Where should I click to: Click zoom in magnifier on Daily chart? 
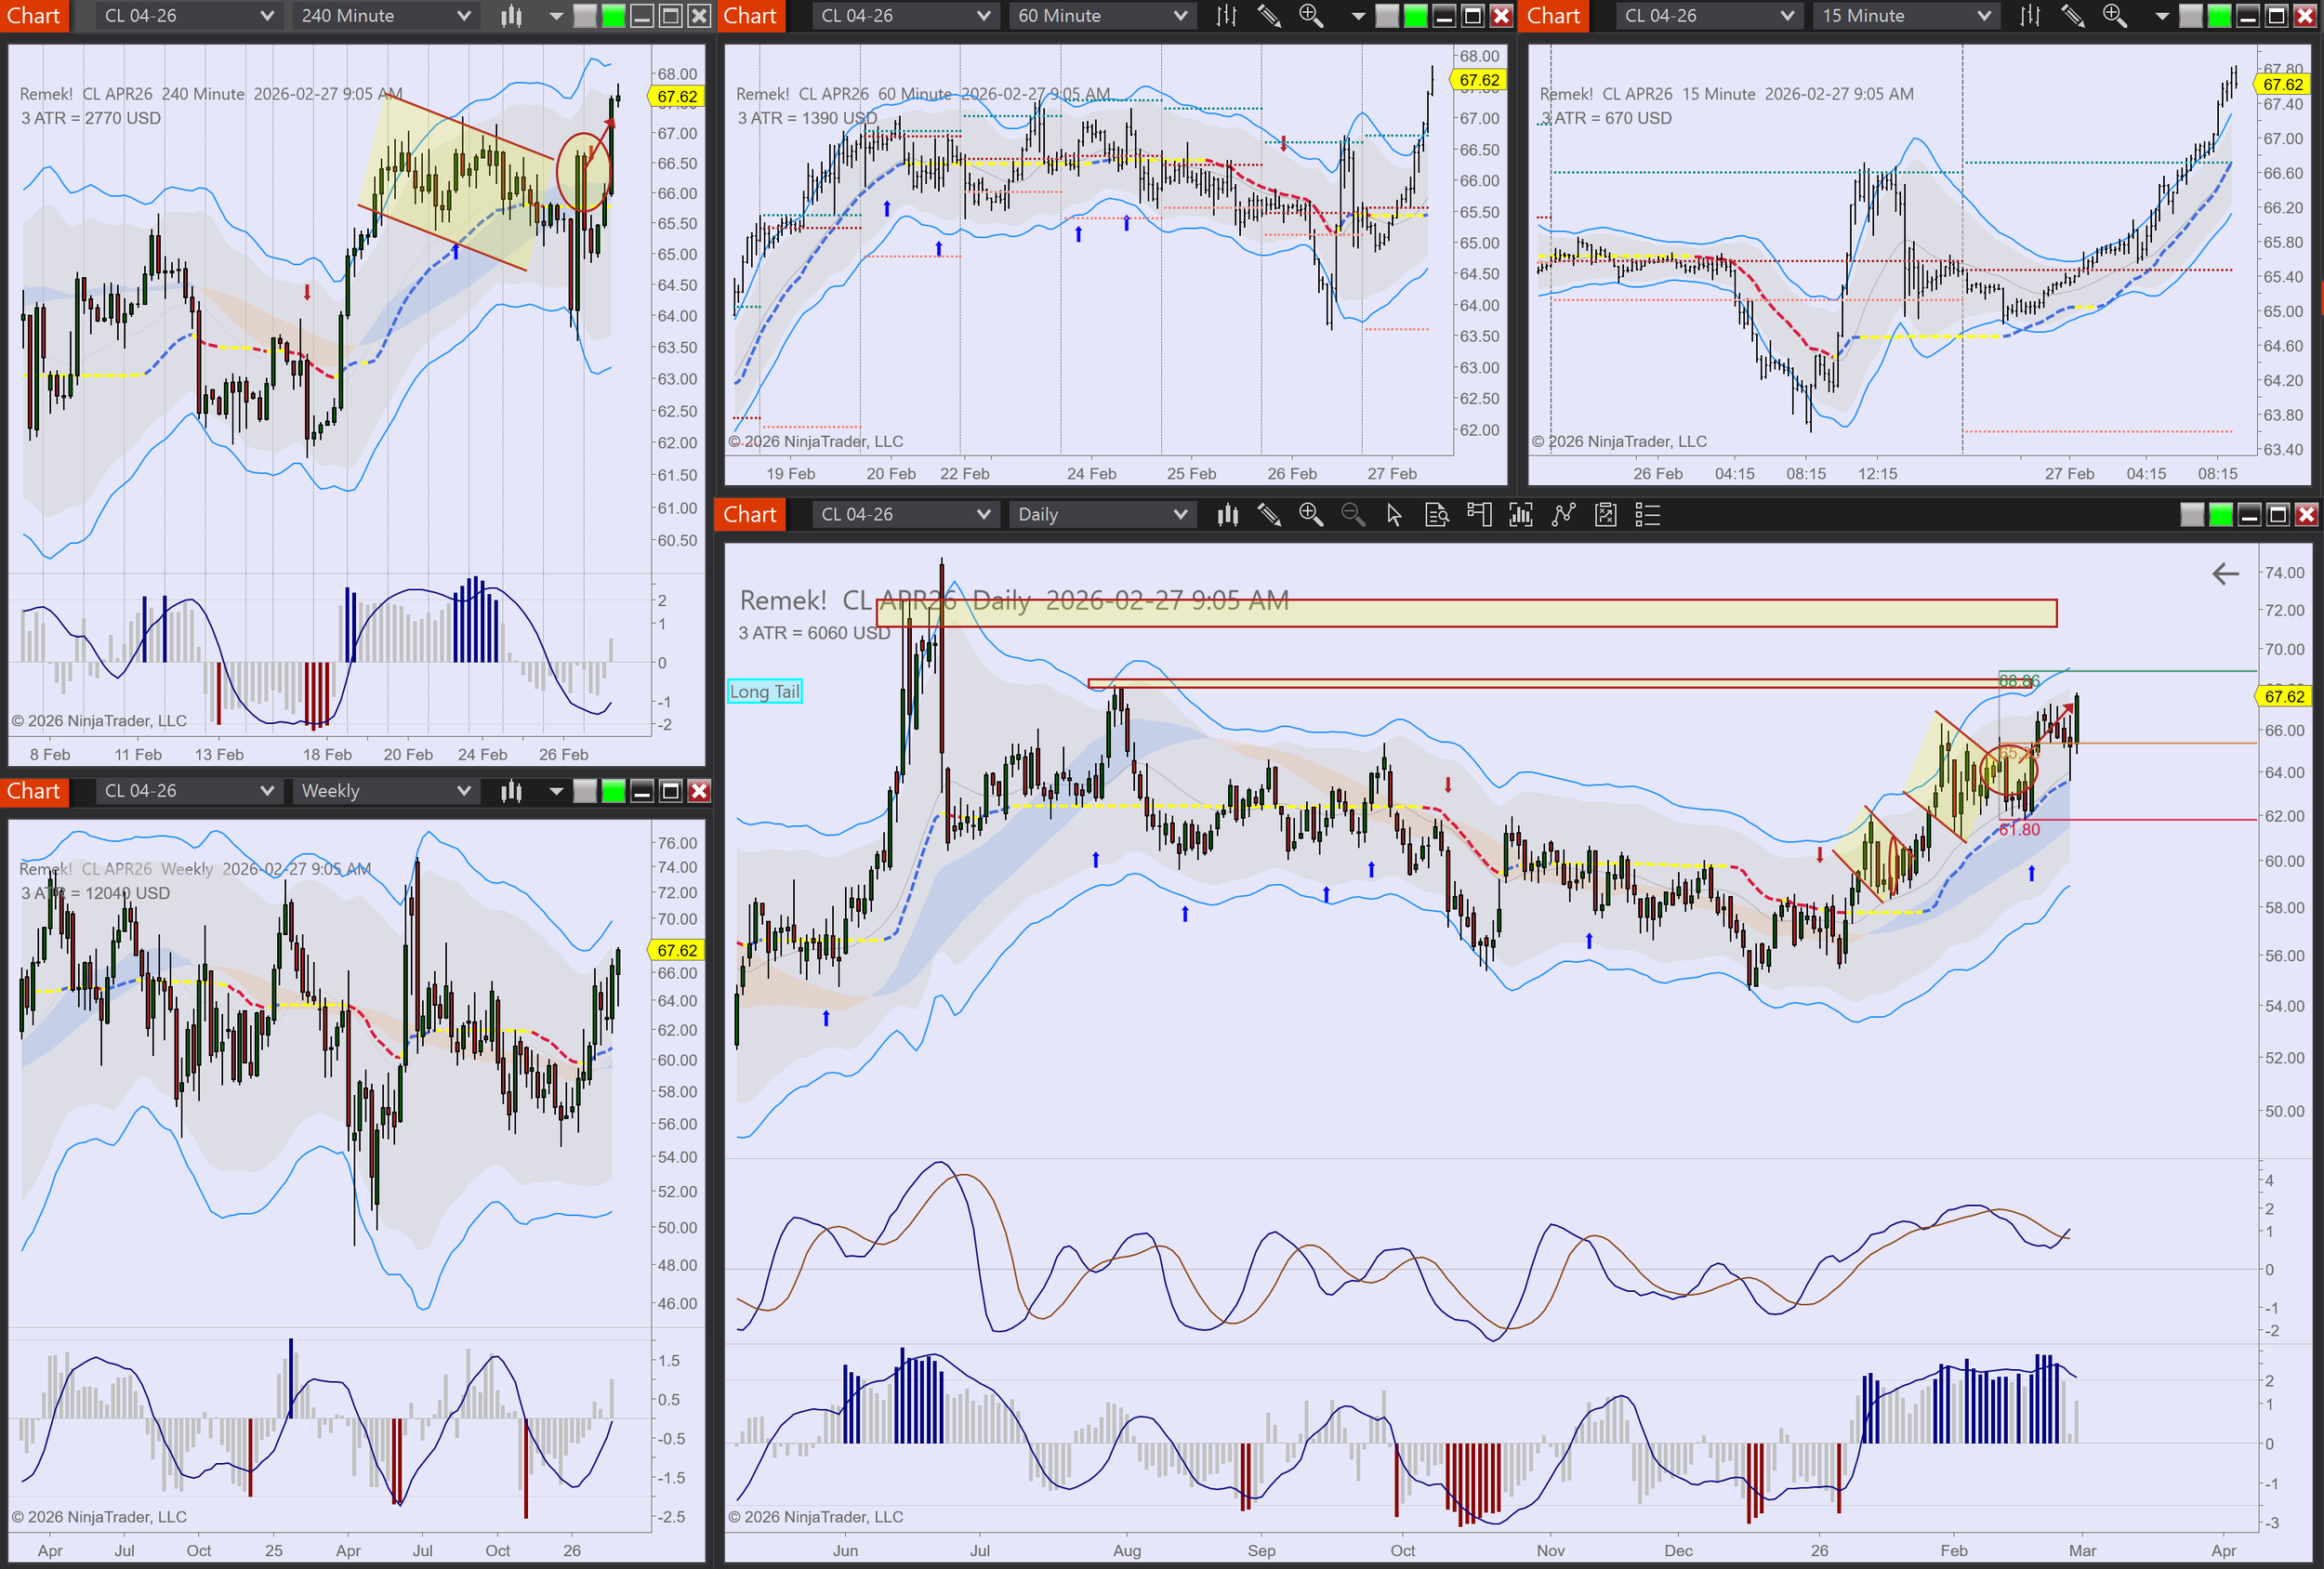[1310, 515]
